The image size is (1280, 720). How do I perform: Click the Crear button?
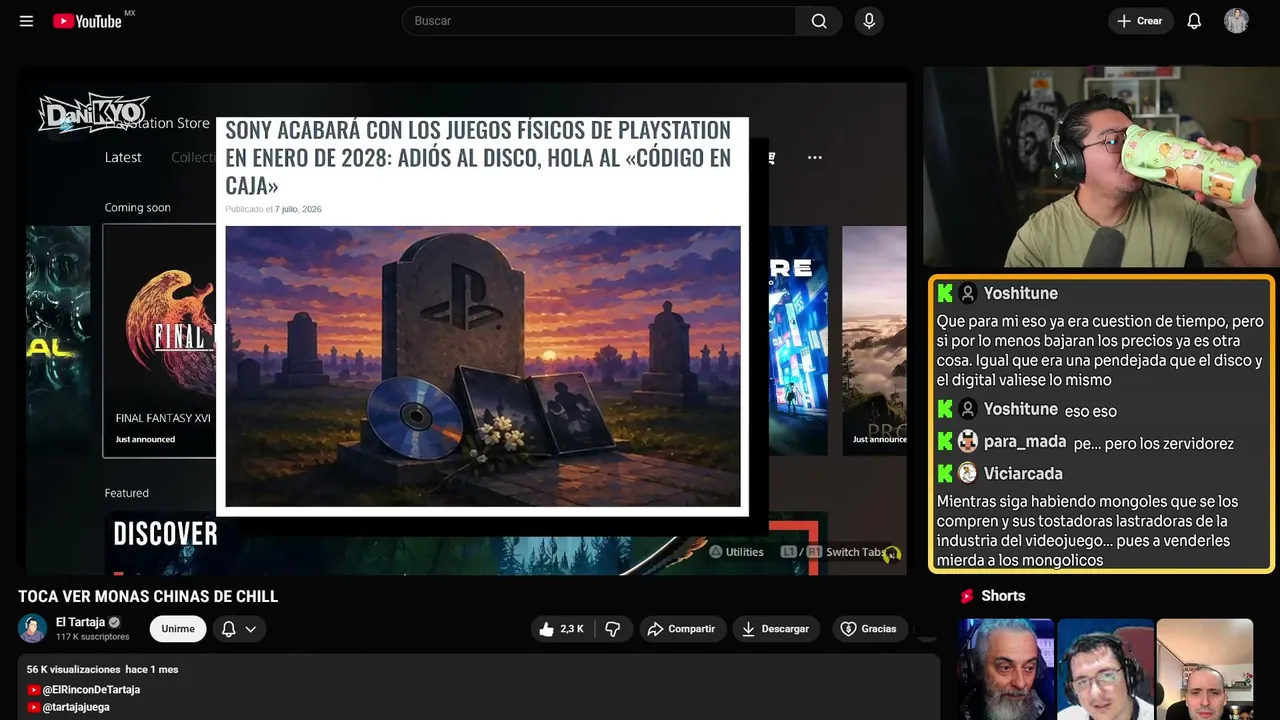(1141, 21)
